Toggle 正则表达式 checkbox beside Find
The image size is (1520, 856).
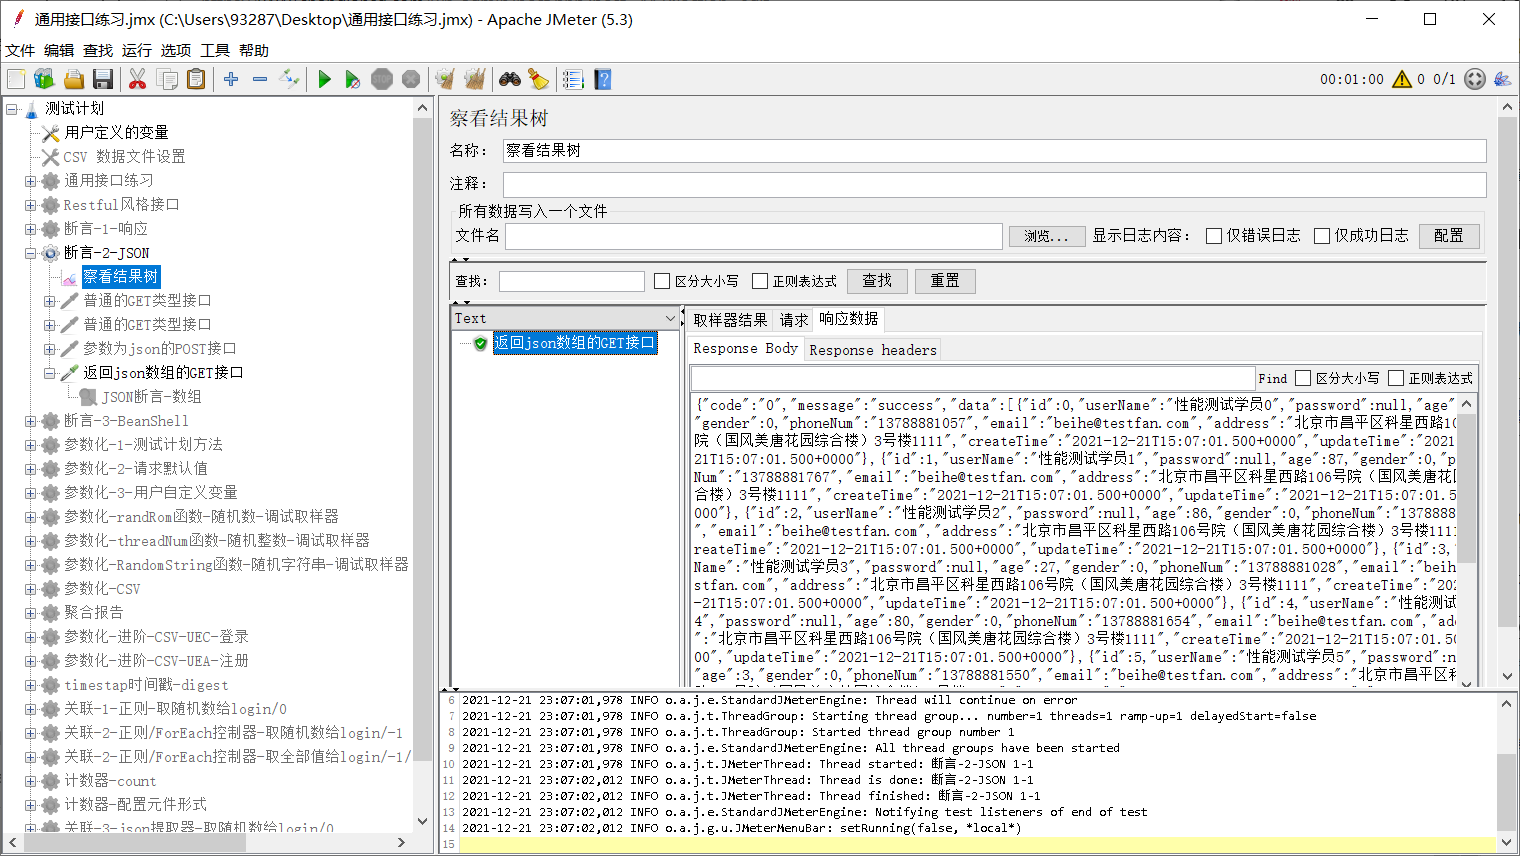point(1396,378)
